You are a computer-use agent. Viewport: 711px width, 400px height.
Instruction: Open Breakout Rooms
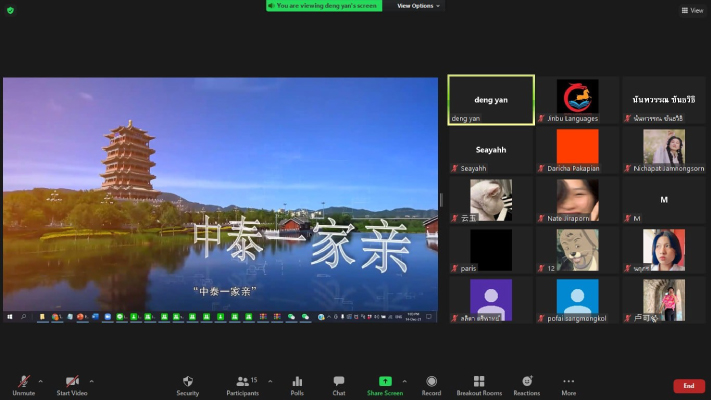pyautogui.click(x=479, y=383)
